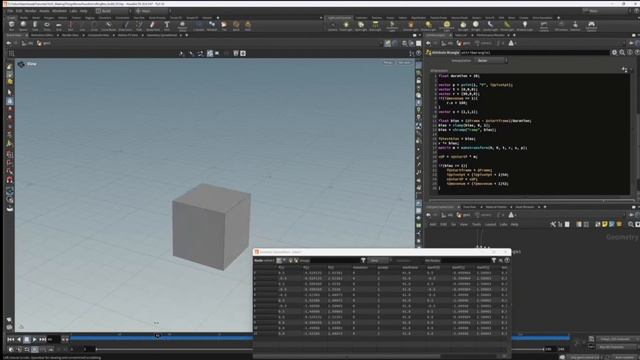Viewport: 640px width, 360px height.
Task: Open the Render menu
Action: point(31,11)
